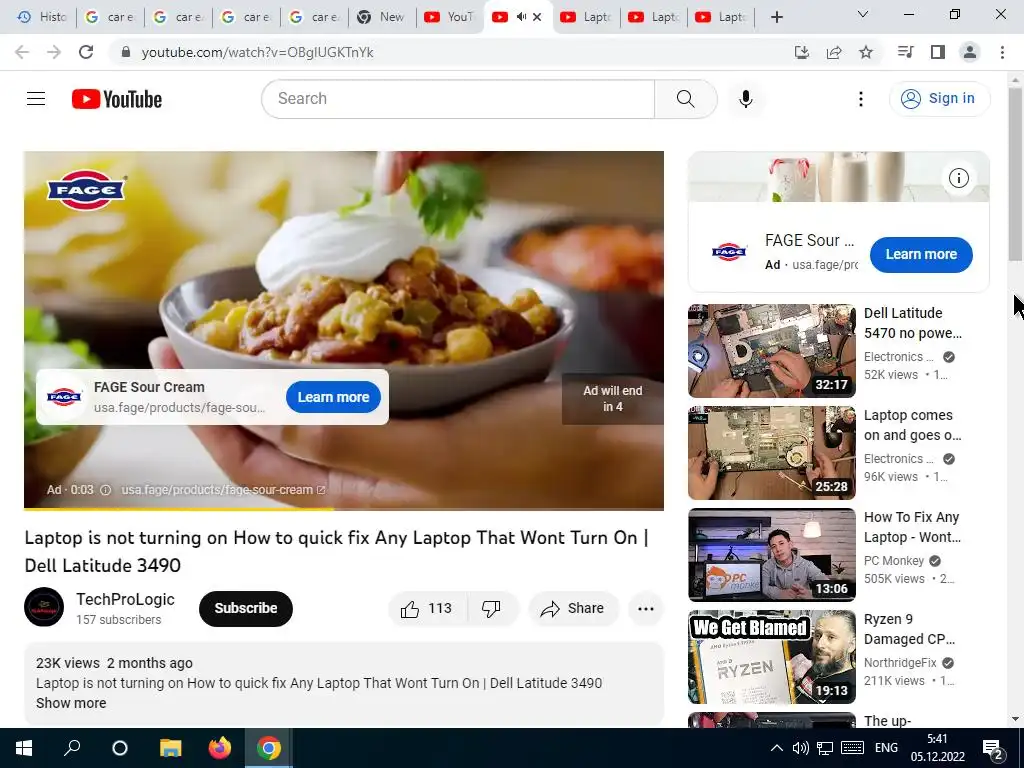
Task: Click the search magnifier button
Action: pos(685,99)
